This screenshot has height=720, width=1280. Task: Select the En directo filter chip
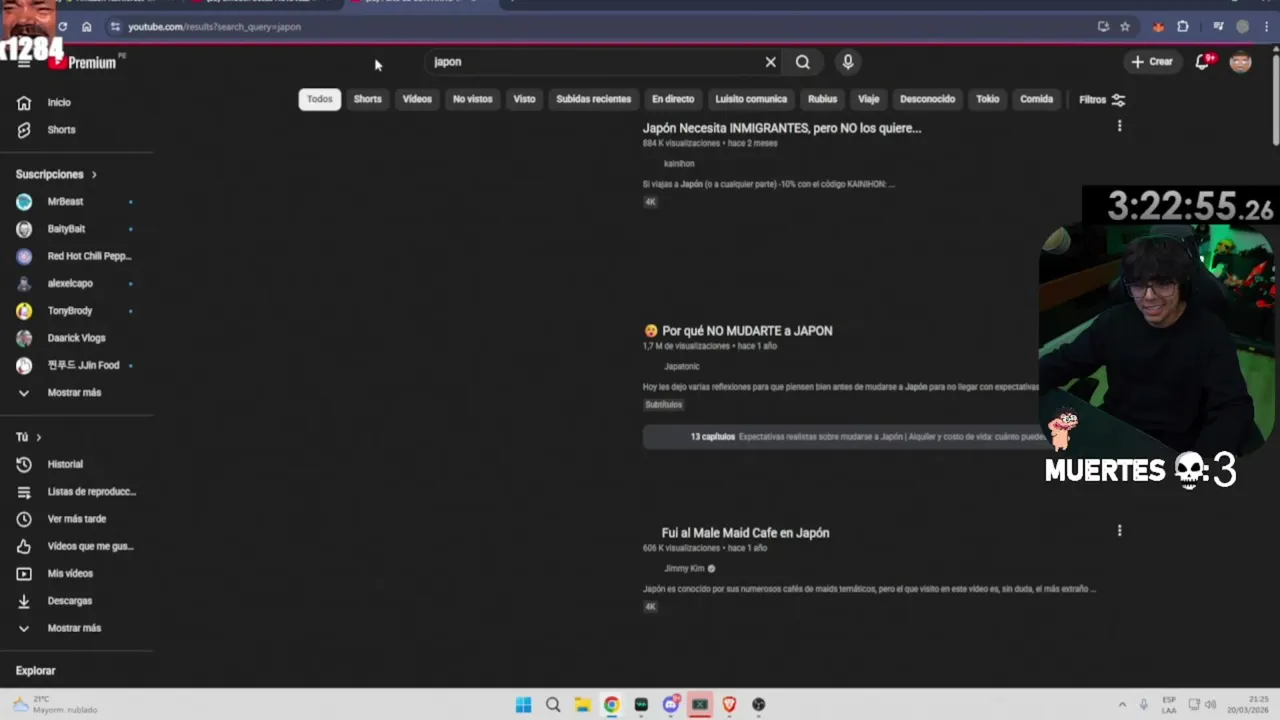coord(673,99)
